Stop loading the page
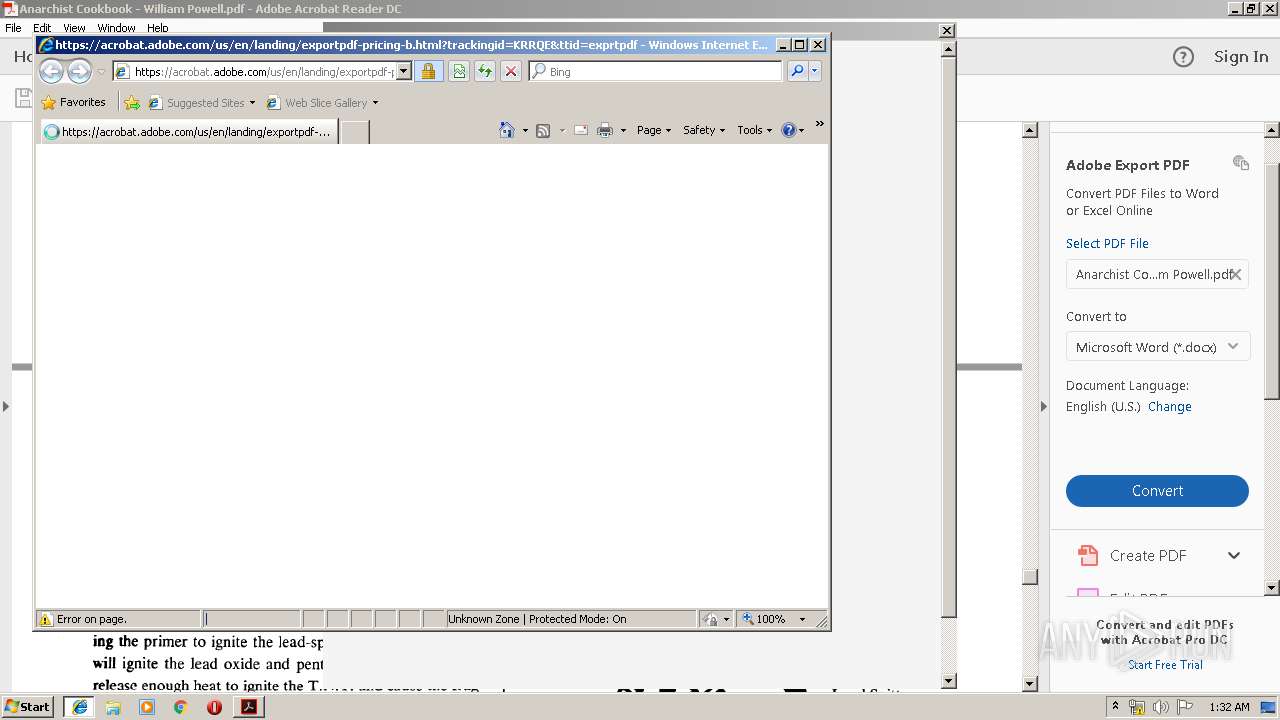Screen dimensions: 1280x720 click(x=511, y=71)
